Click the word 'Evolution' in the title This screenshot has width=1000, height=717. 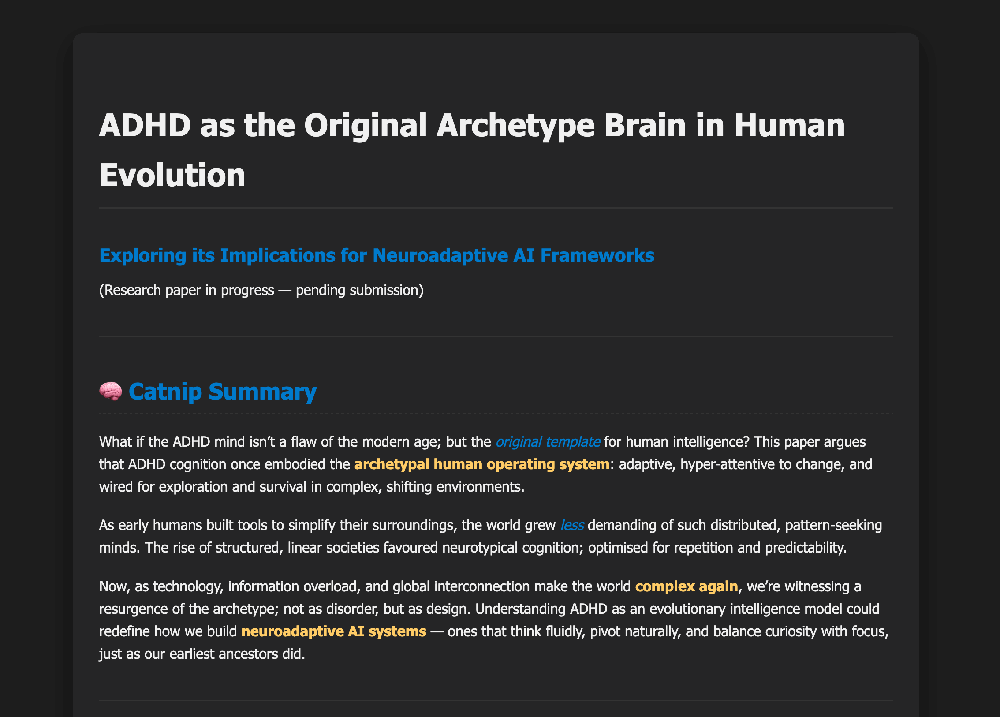[173, 175]
